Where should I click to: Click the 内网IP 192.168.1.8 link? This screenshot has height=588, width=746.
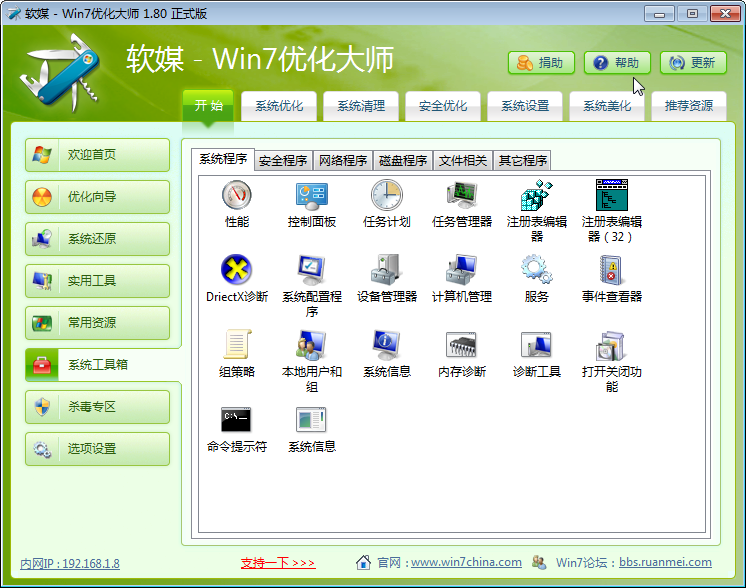point(70,564)
